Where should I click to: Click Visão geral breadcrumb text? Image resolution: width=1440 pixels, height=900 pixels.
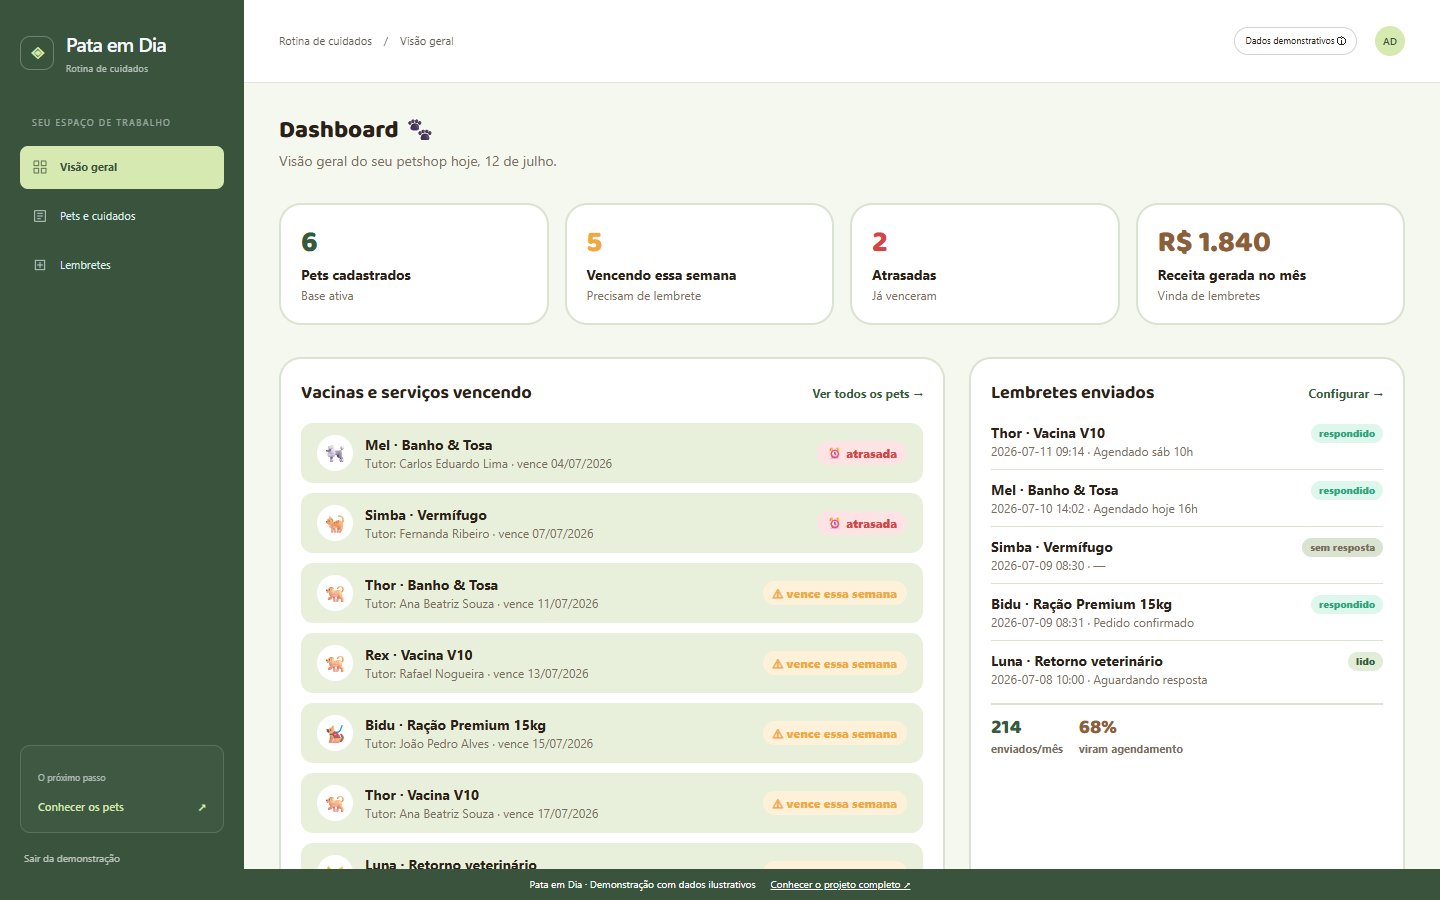pyautogui.click(x=426, y=41)
